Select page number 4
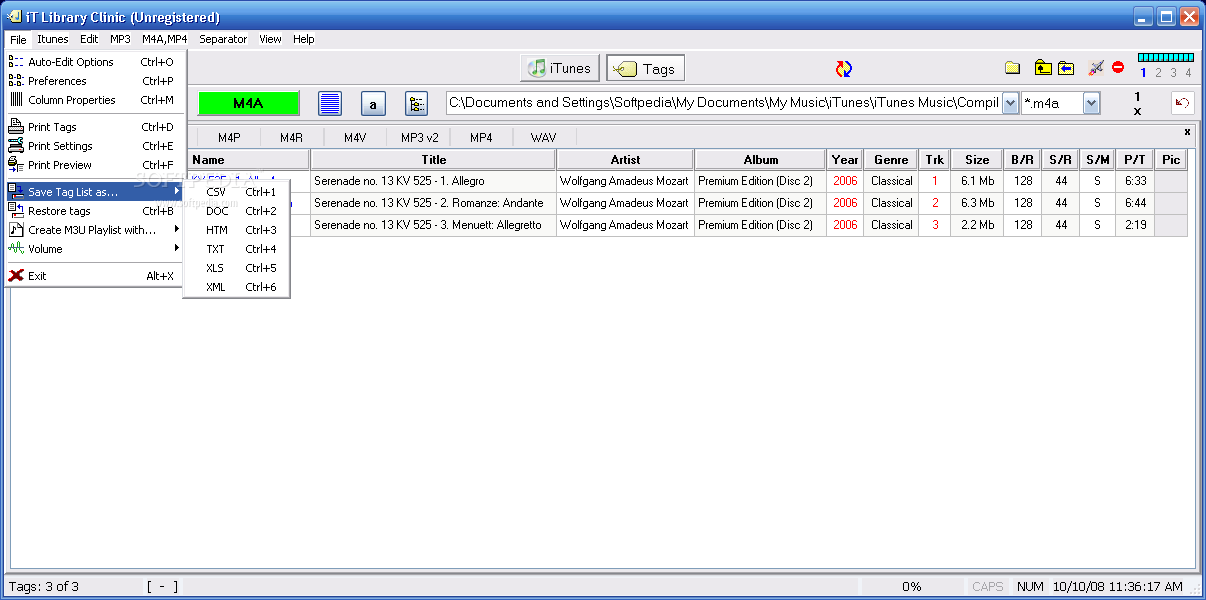 click(x=1188, y=73)
